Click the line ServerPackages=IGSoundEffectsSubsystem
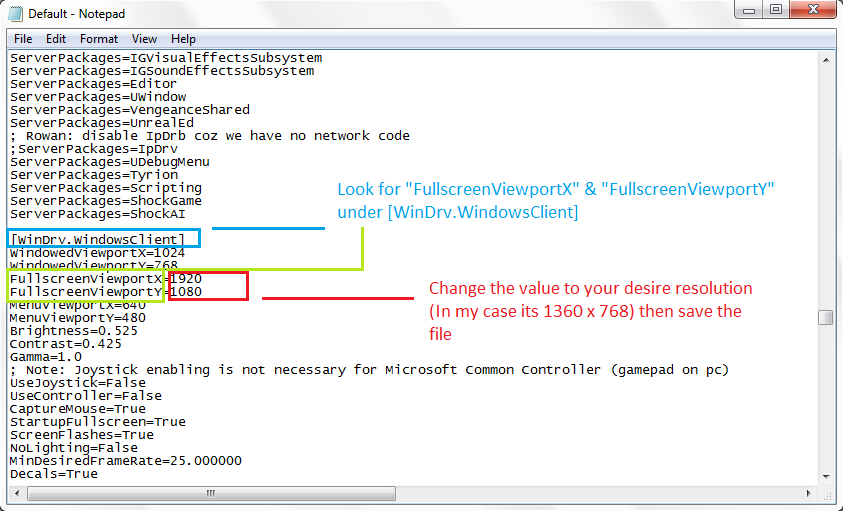Image resolution: width=843 pixels, height=511 pixels. tap(162, 71)
